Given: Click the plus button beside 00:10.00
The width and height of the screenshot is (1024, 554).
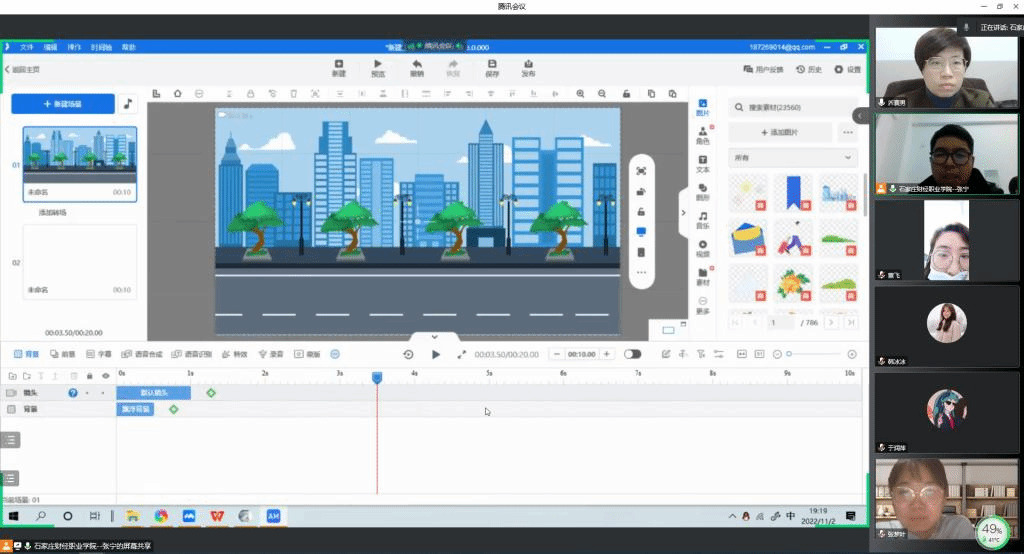Looking at the screenshot, I should (607, 354).
